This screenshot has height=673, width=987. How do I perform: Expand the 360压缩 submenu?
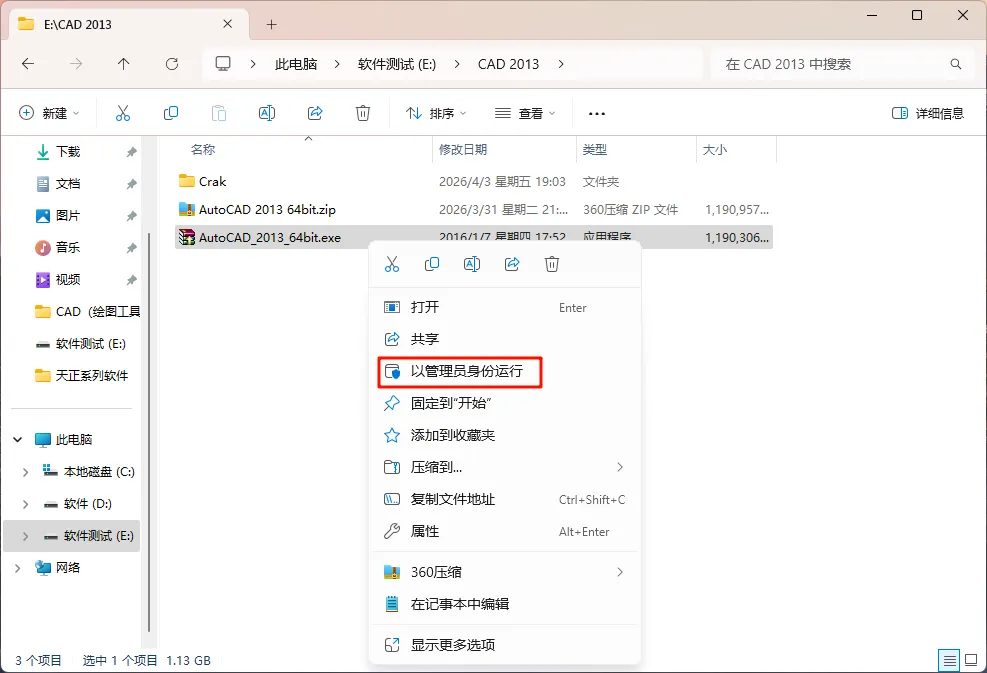(620, 572)
